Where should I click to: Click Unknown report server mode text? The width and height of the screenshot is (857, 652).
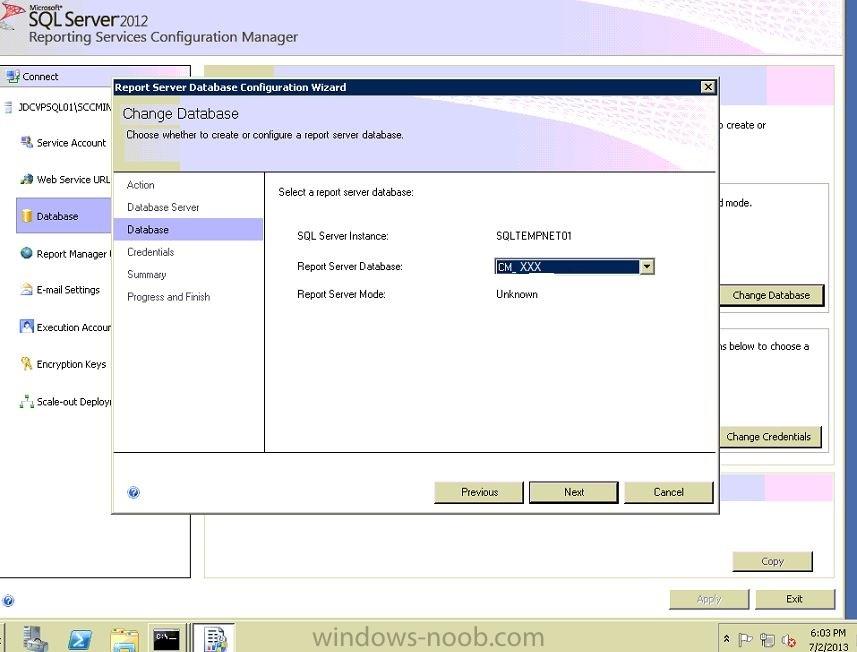coord(516,295)
